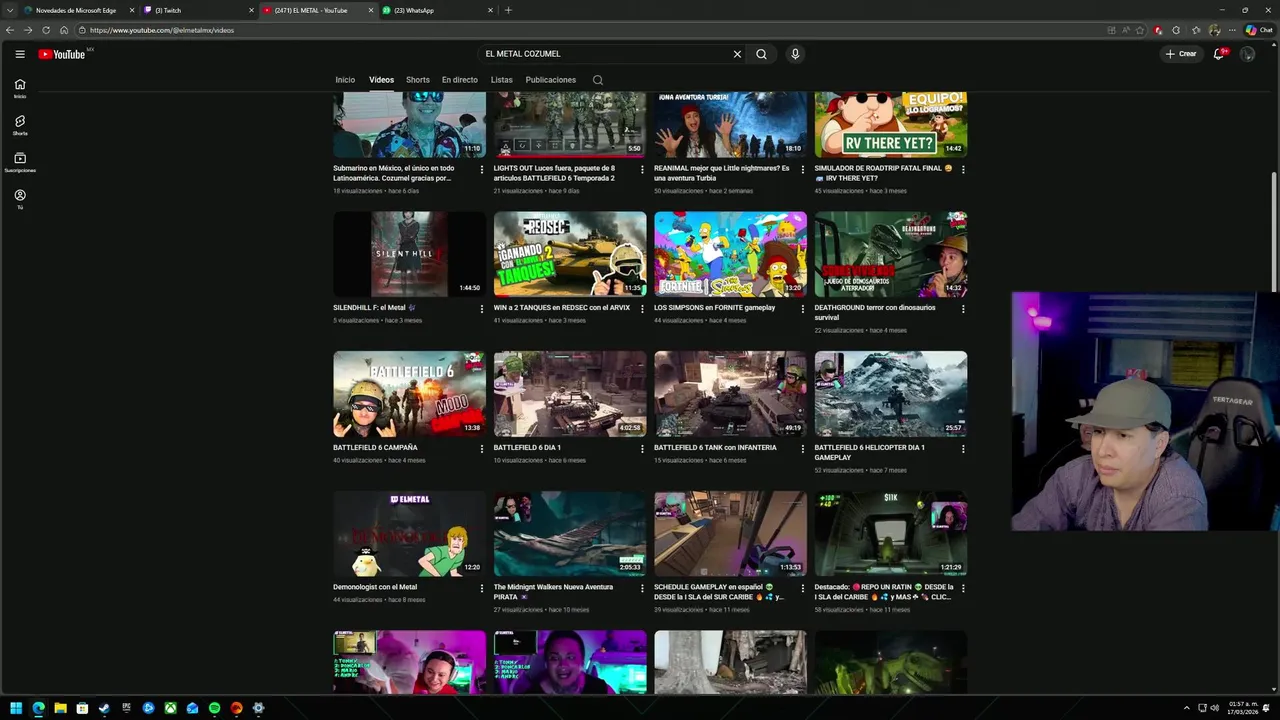The width and height of the screenshot is (1280, 720).
Task: Switch to Publicaciones channel tab
Action: 551,80
